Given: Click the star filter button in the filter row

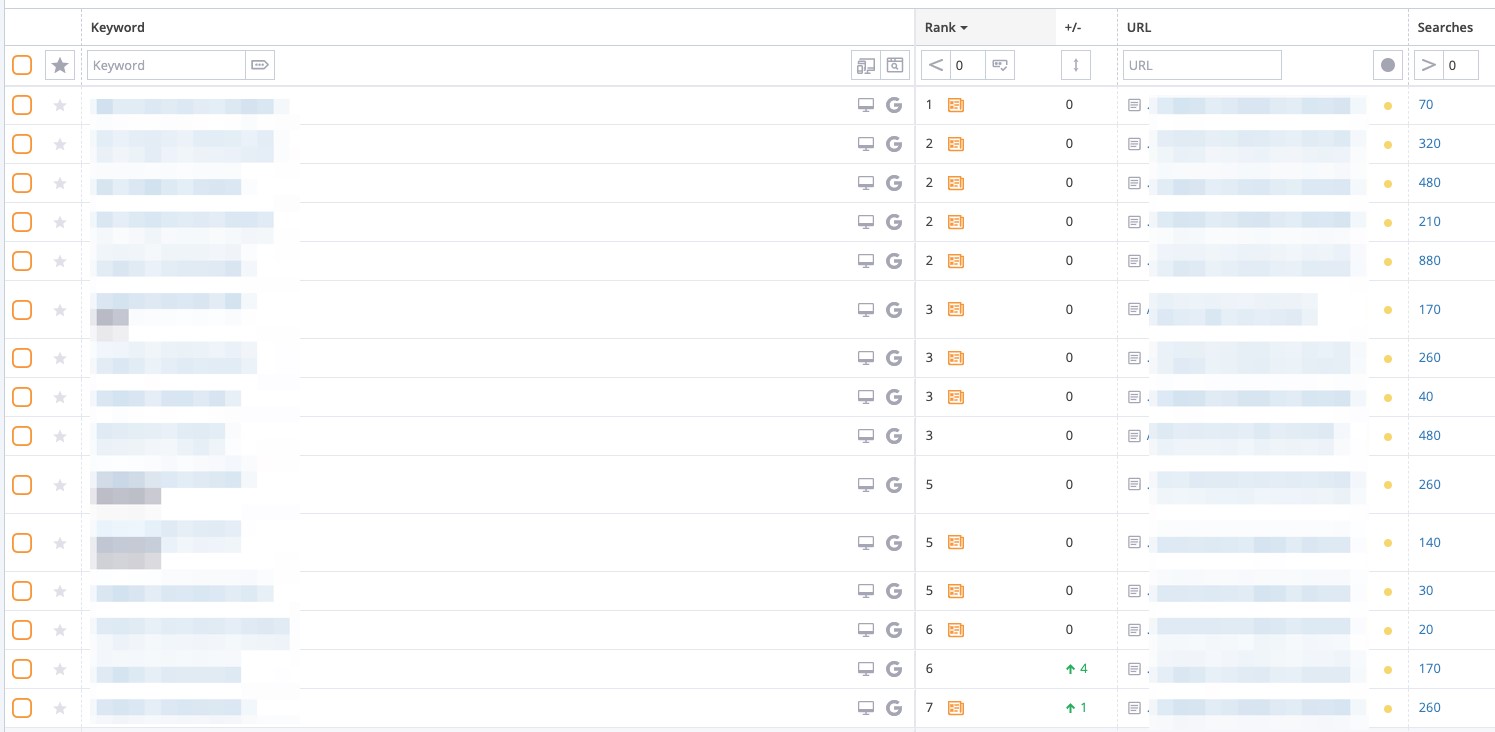Looking at the screenshot, I should point(60,65).
